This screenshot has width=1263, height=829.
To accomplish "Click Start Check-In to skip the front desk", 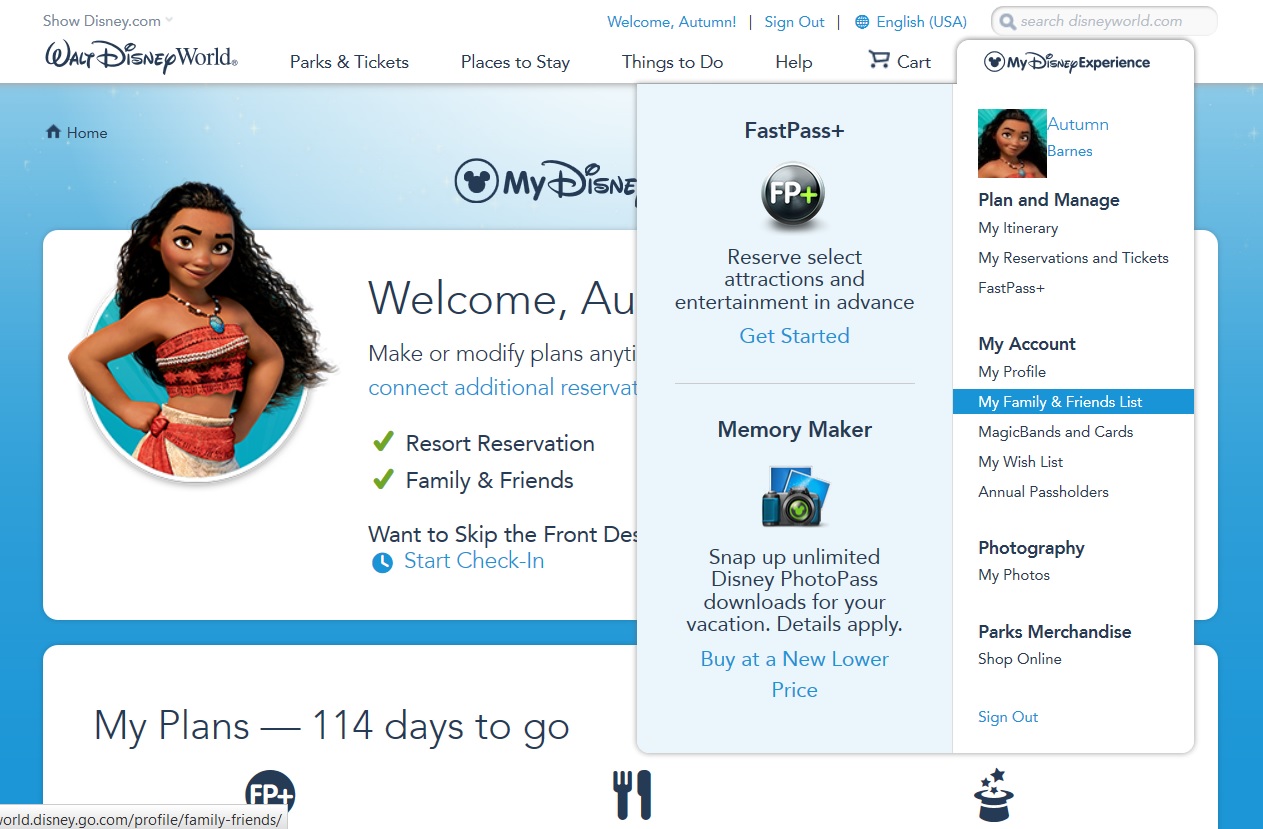I will click(x=474, y=561).
